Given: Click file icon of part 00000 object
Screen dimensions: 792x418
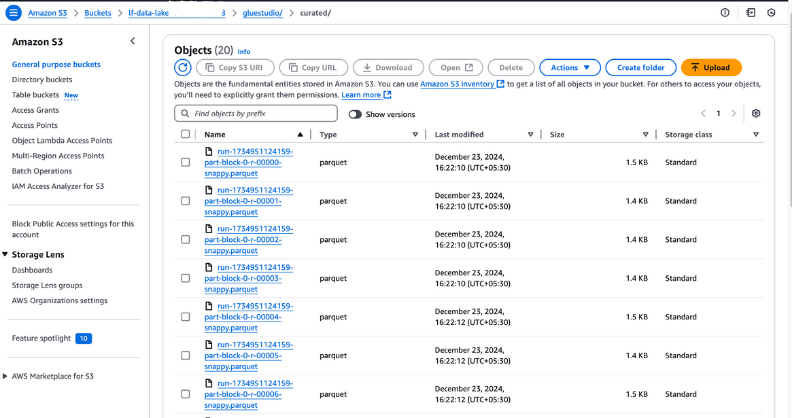Looking at the screenshot, I should pyautogui.click(x=209, y=151).
